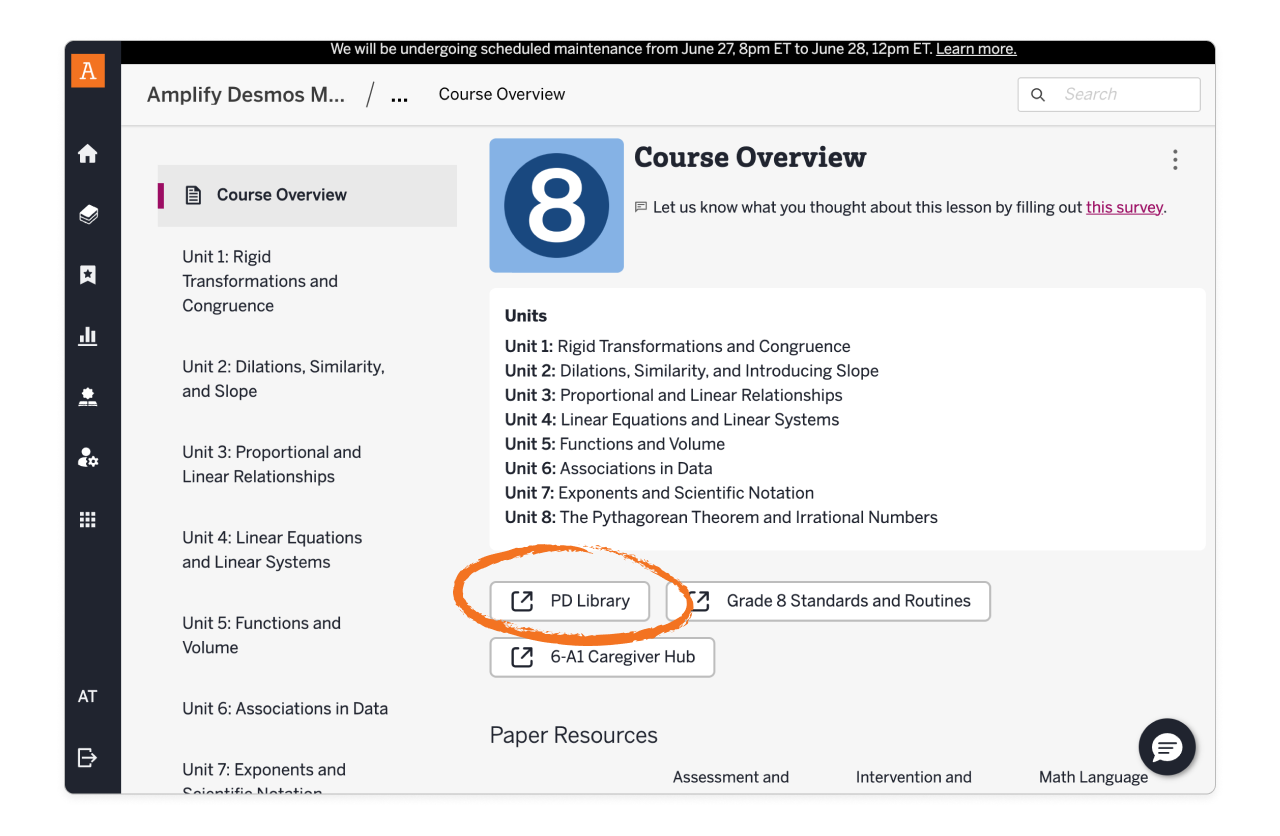Click the sign out icon in sidebar
The width and height of the screenshot is (1280, 836).
click(x=88, y=757)
